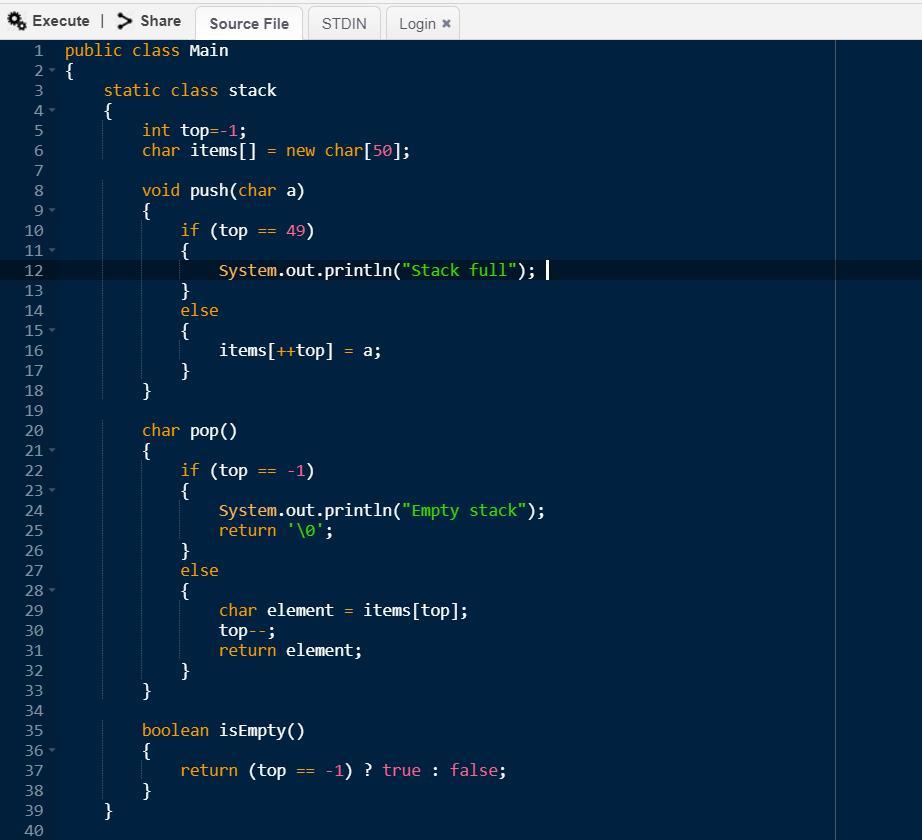This screenshot has width=922, height=840.
Task: Click the "else" keyword on line 14
Action: [x=199, y=310]
